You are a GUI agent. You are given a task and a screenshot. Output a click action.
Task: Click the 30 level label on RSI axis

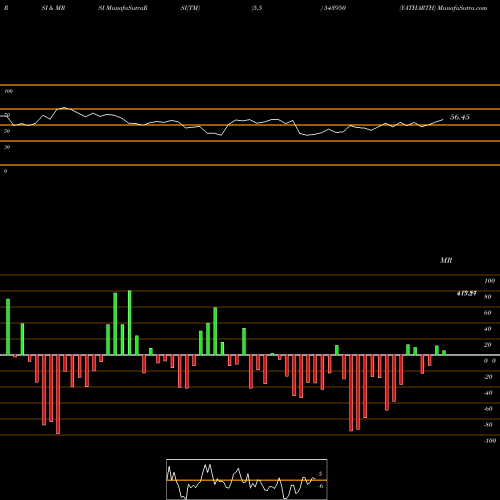7,147
